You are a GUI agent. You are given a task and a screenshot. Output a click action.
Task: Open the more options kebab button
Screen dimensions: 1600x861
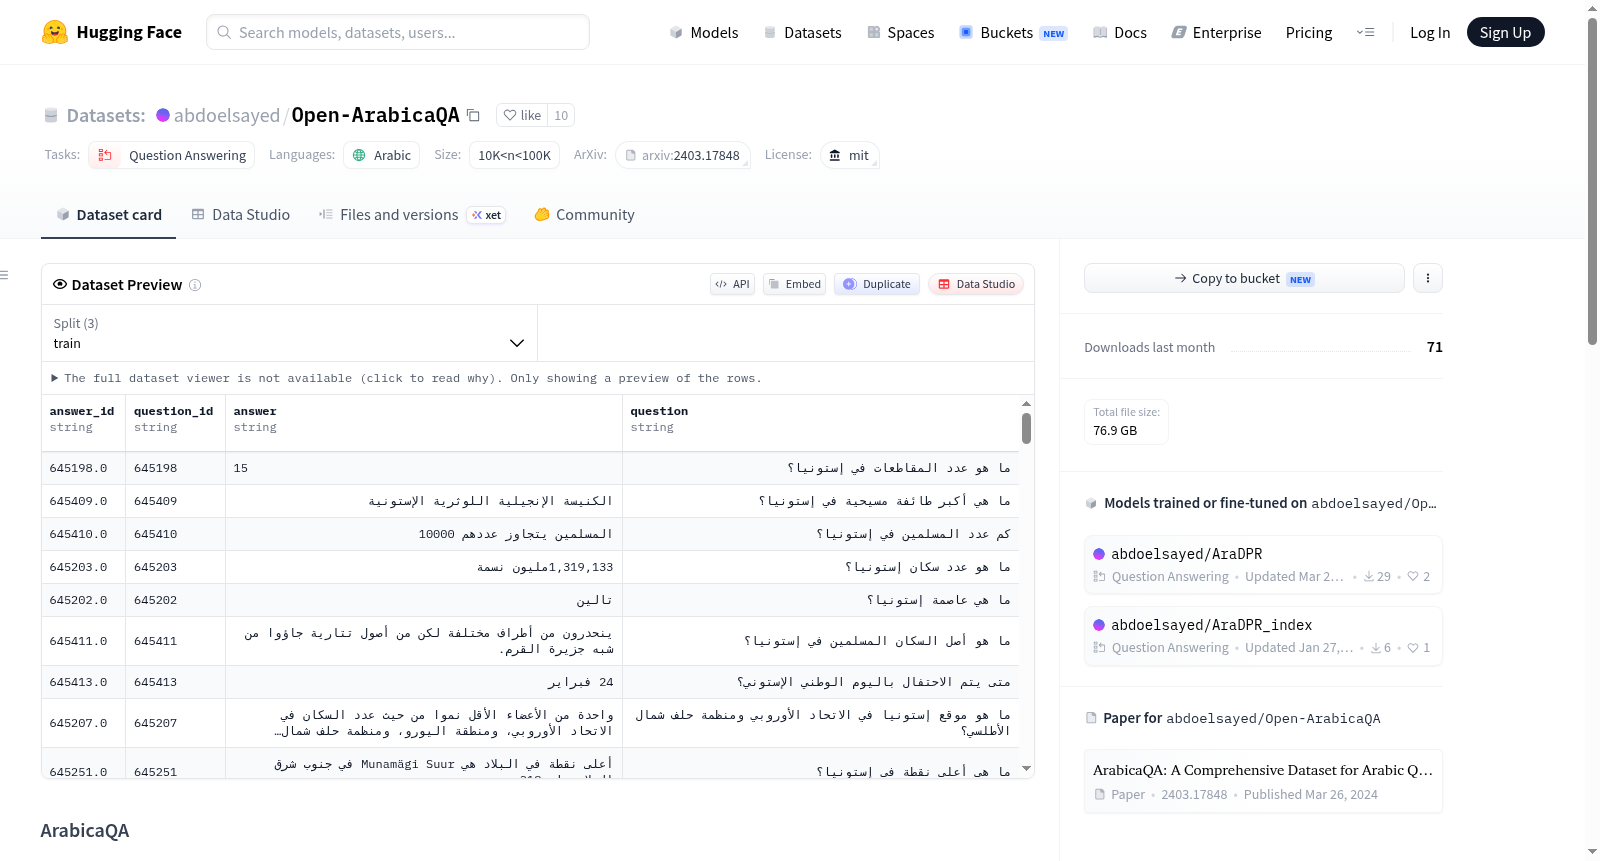tap(1428, 278)
